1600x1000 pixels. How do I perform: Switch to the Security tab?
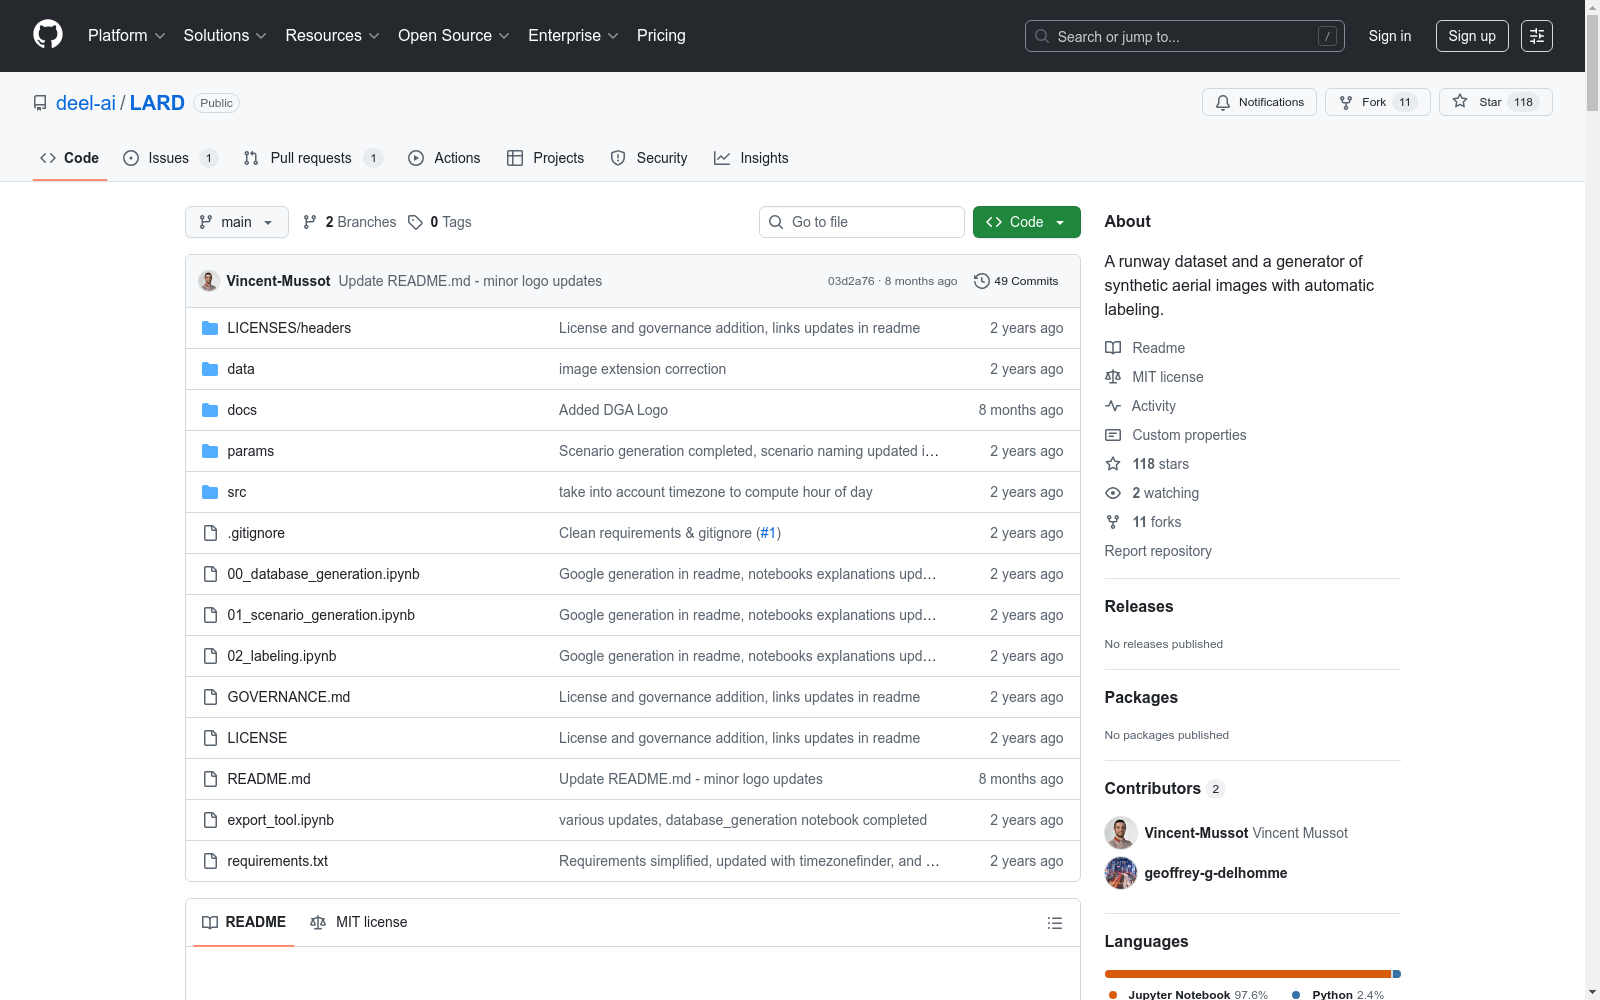(649, 158)
